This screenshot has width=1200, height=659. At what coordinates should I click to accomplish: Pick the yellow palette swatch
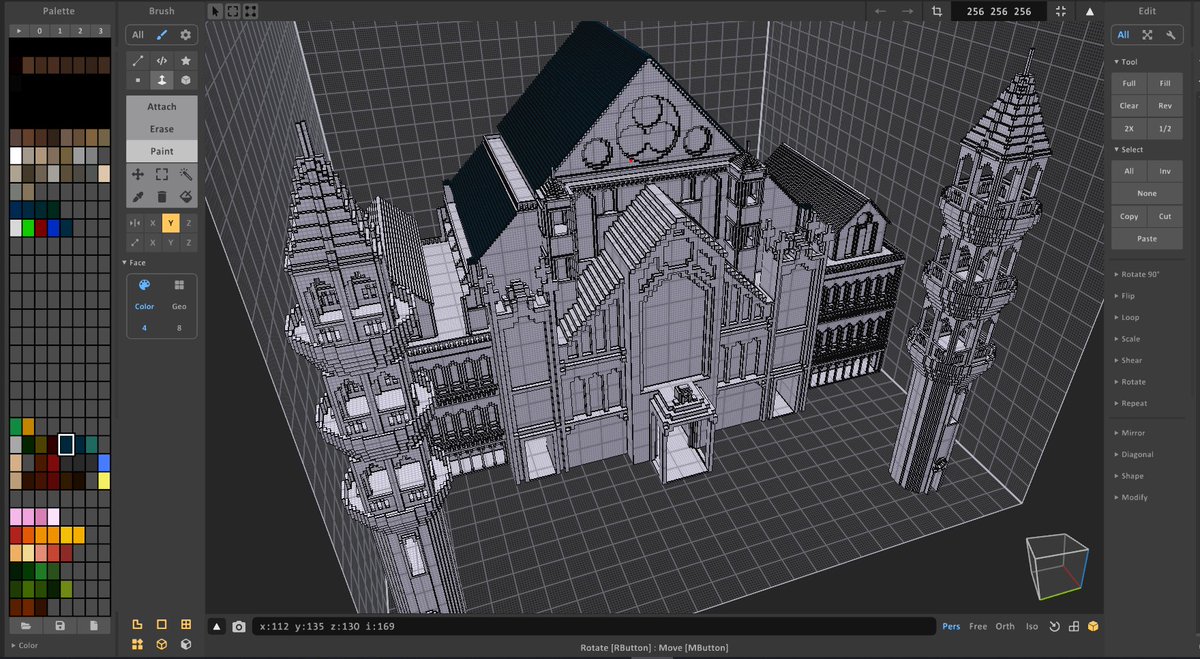tap(104, 480)
